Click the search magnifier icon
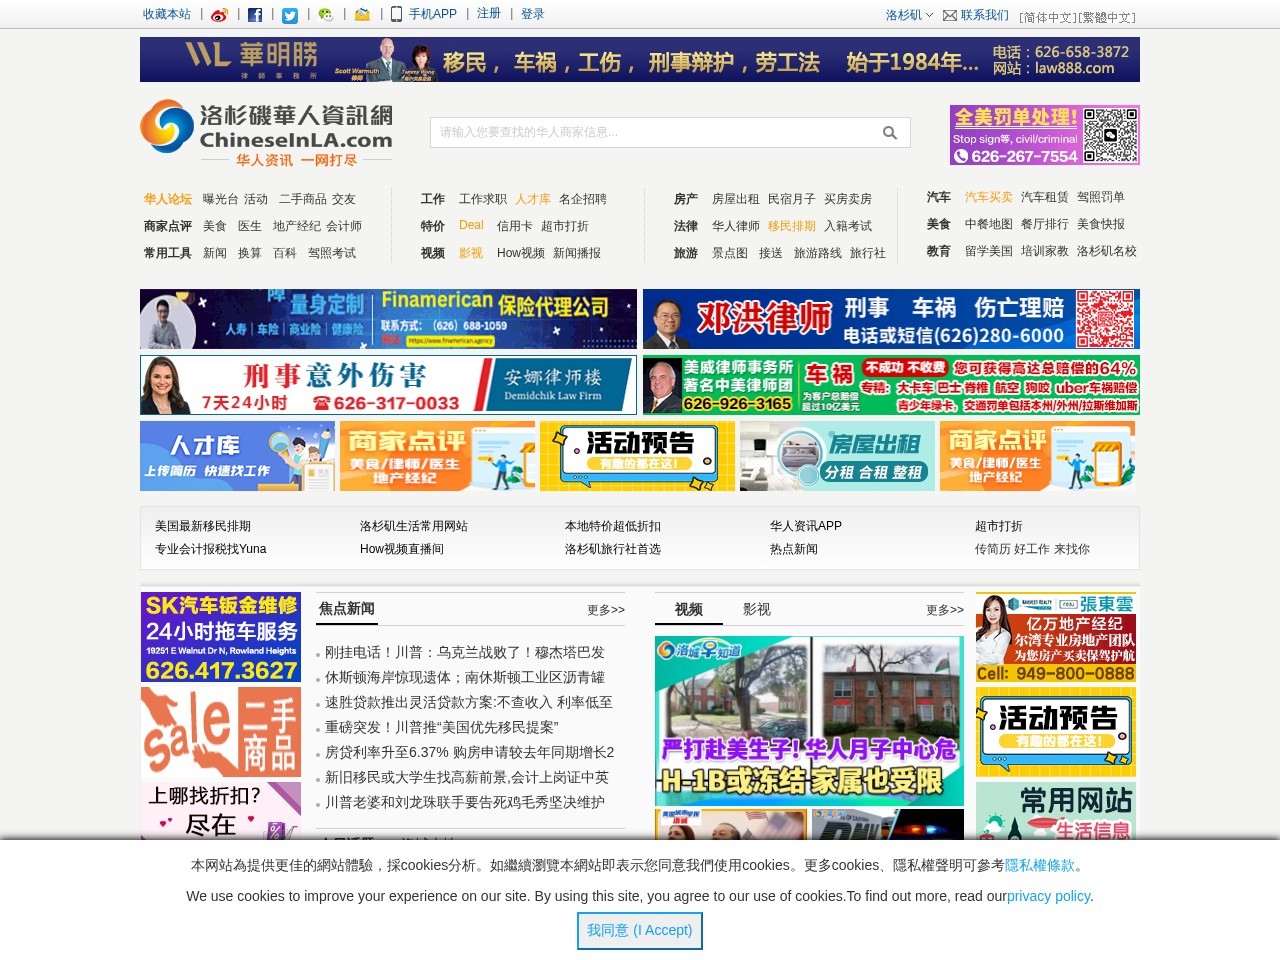The height and width of the screenshot is (960, 1280). tap(890, 132)
